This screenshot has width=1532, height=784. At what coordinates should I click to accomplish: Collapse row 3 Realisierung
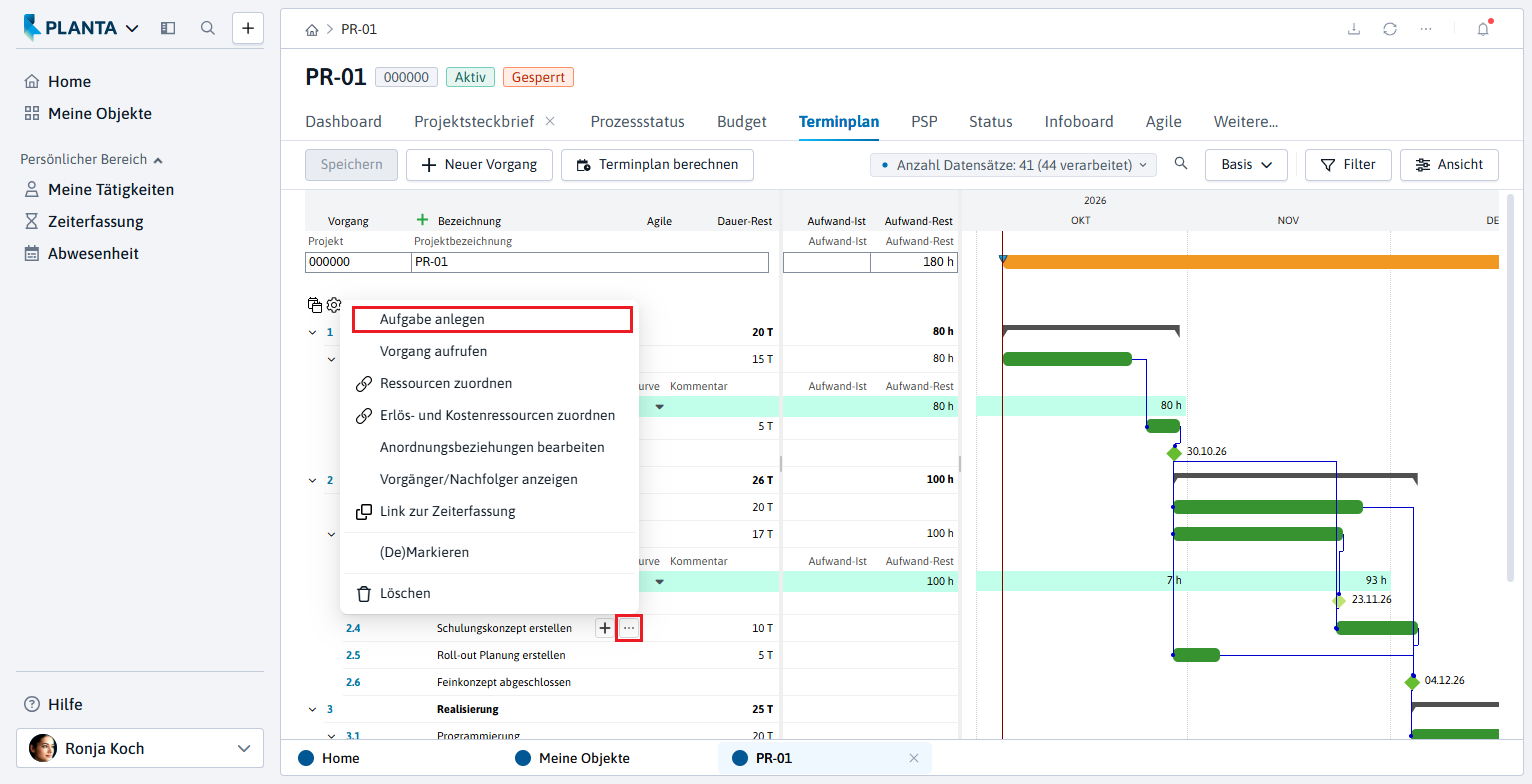tap(312, 709)
